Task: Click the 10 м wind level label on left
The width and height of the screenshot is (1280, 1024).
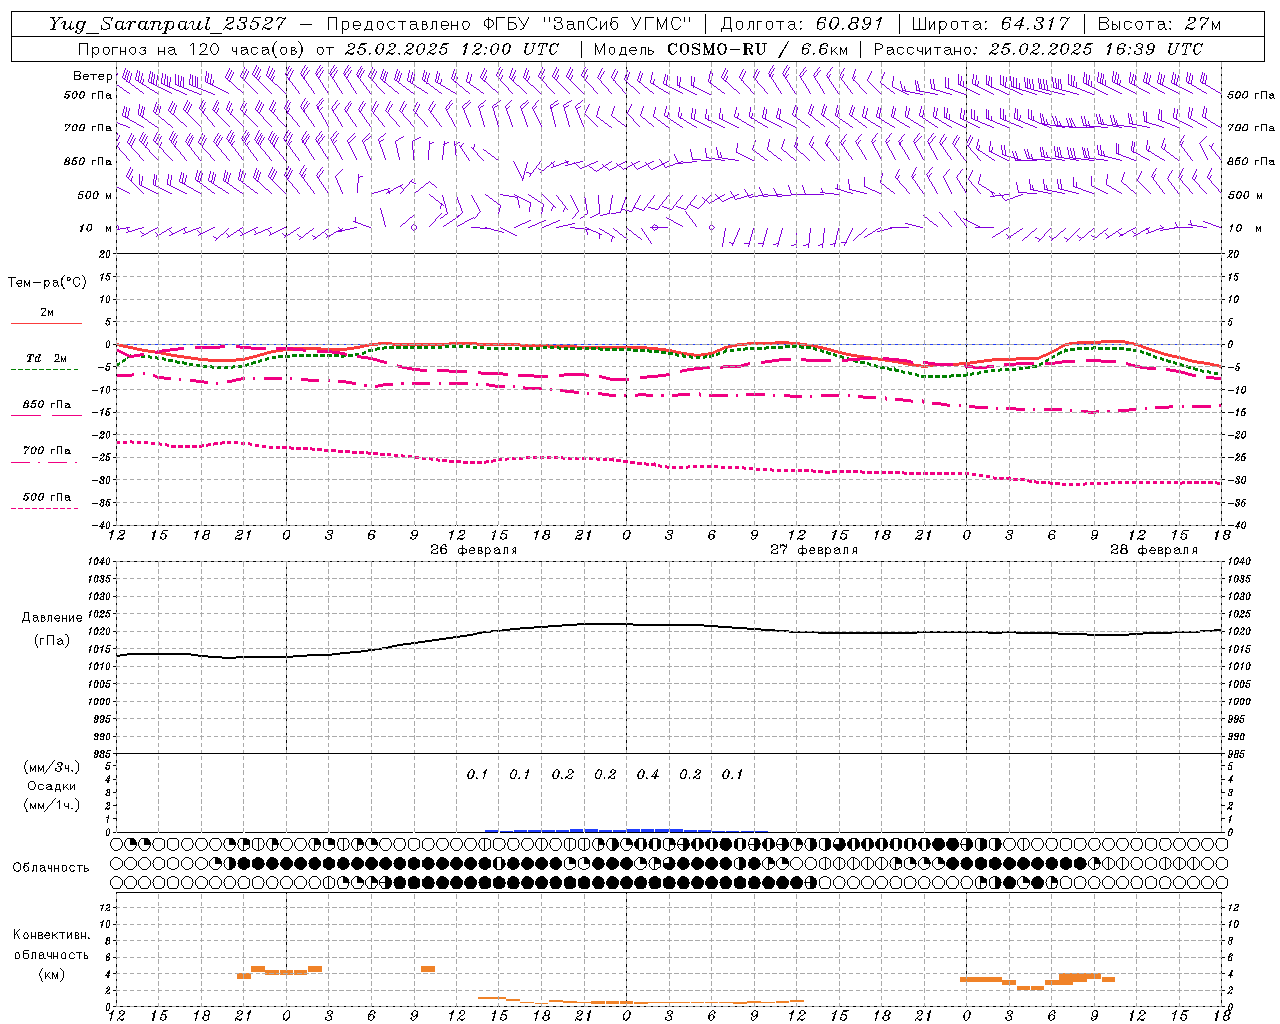Action: pyautogui.click(x=95, y=228)
